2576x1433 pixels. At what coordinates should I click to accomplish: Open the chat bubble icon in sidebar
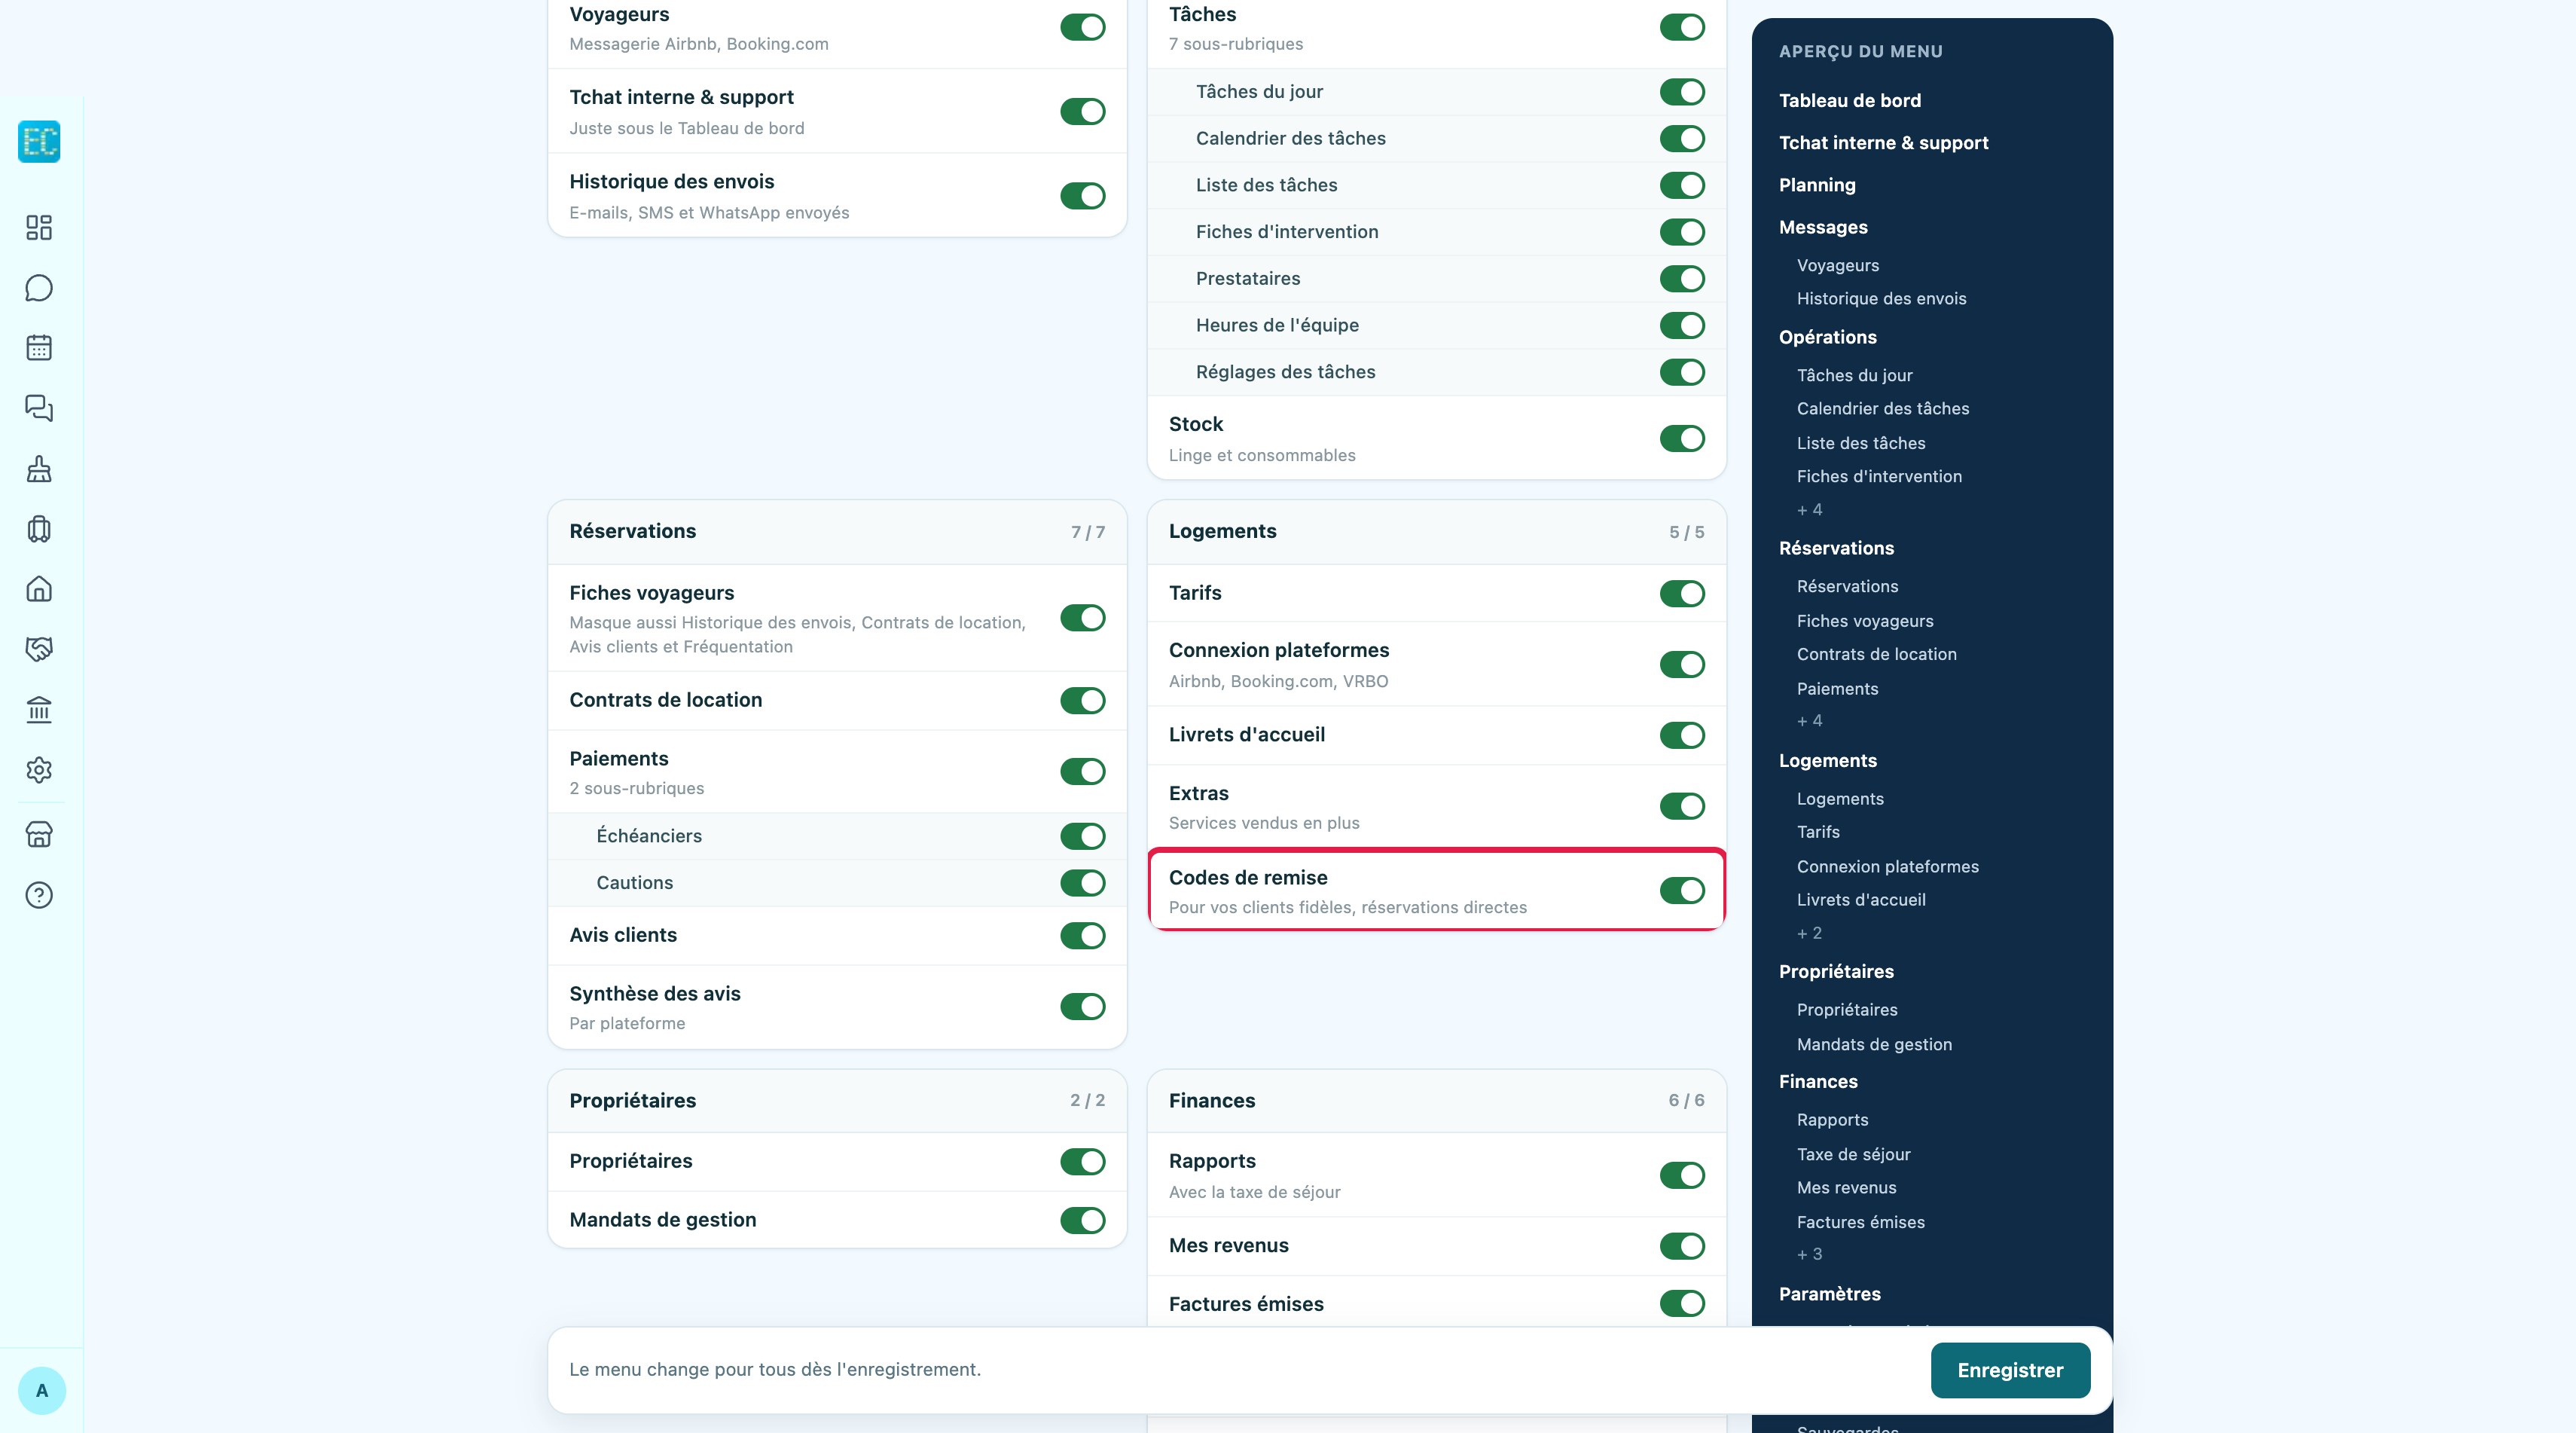[x=39, y=288]
